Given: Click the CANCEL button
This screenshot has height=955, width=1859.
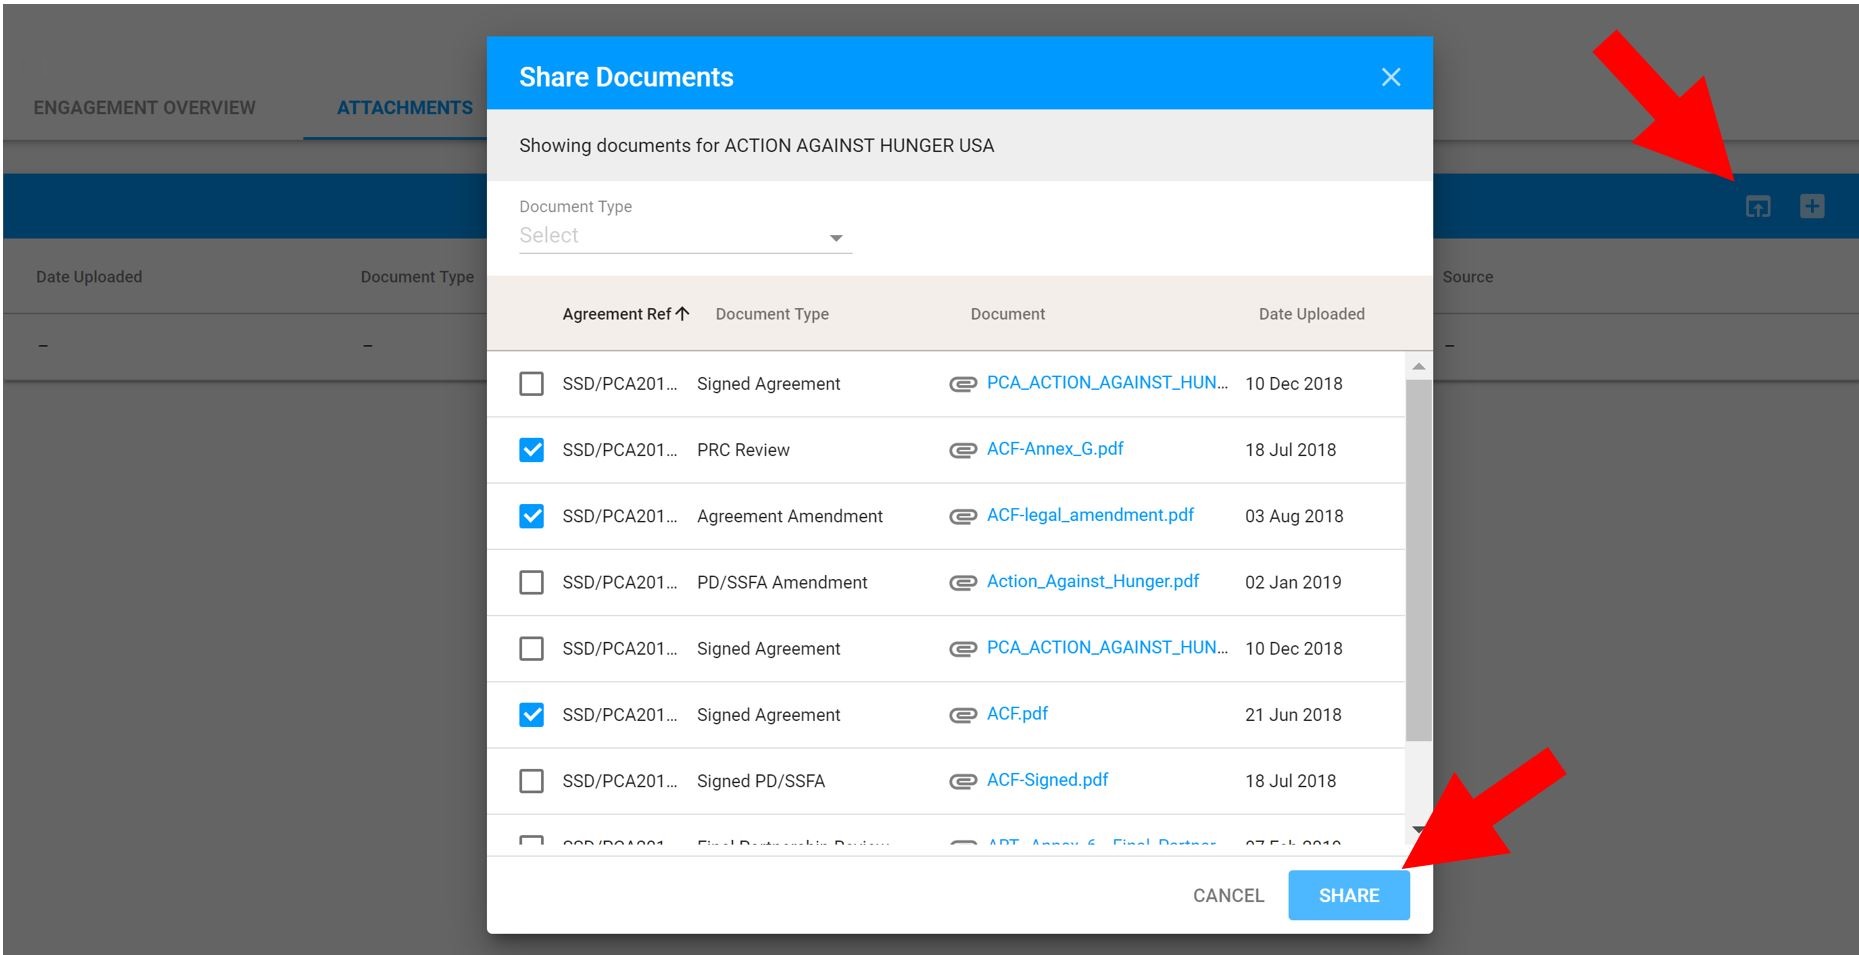Looking at the screenshot, I should tap(1227, 895).
